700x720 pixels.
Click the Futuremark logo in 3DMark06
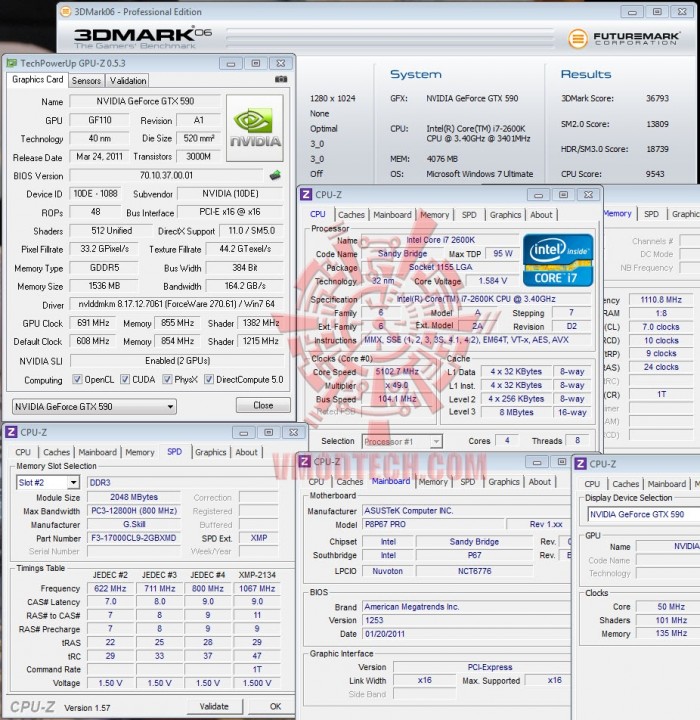point(623,39)
